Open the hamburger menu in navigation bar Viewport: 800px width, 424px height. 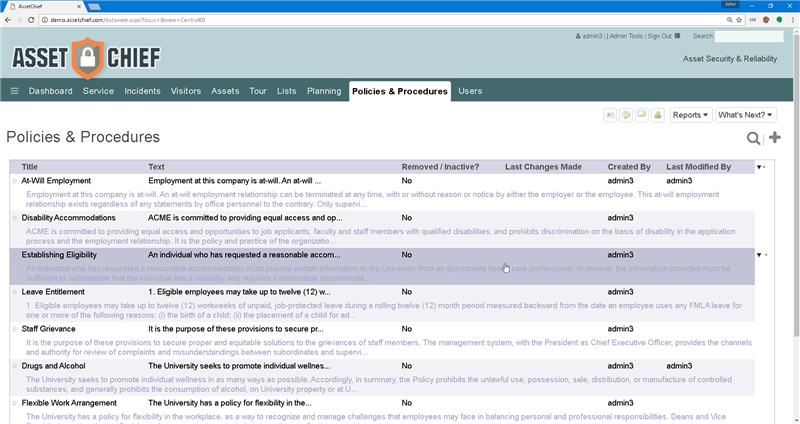[x=14, y=91]
